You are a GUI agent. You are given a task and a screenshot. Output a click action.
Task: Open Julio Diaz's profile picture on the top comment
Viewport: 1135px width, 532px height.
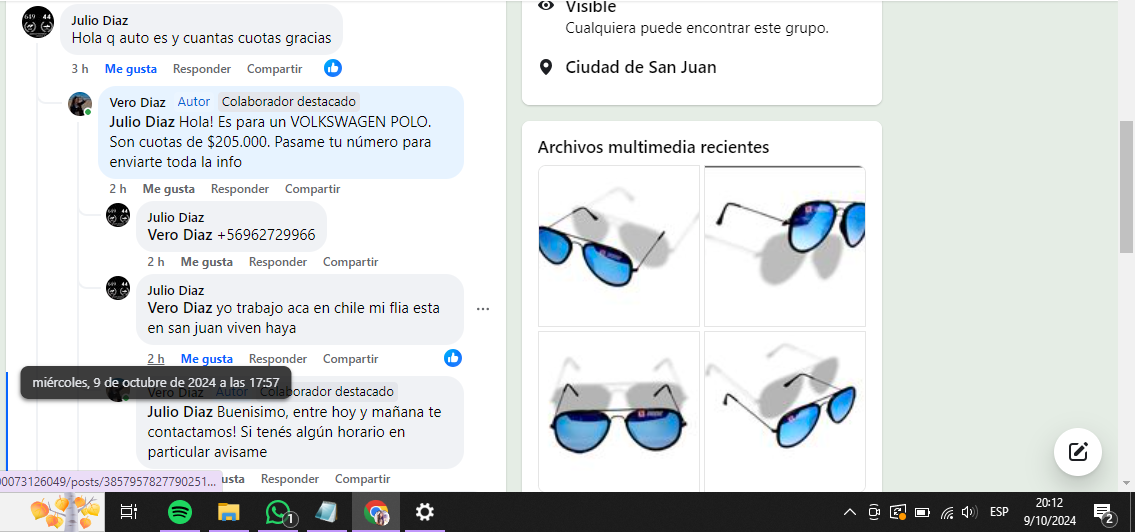click(38, 22)
